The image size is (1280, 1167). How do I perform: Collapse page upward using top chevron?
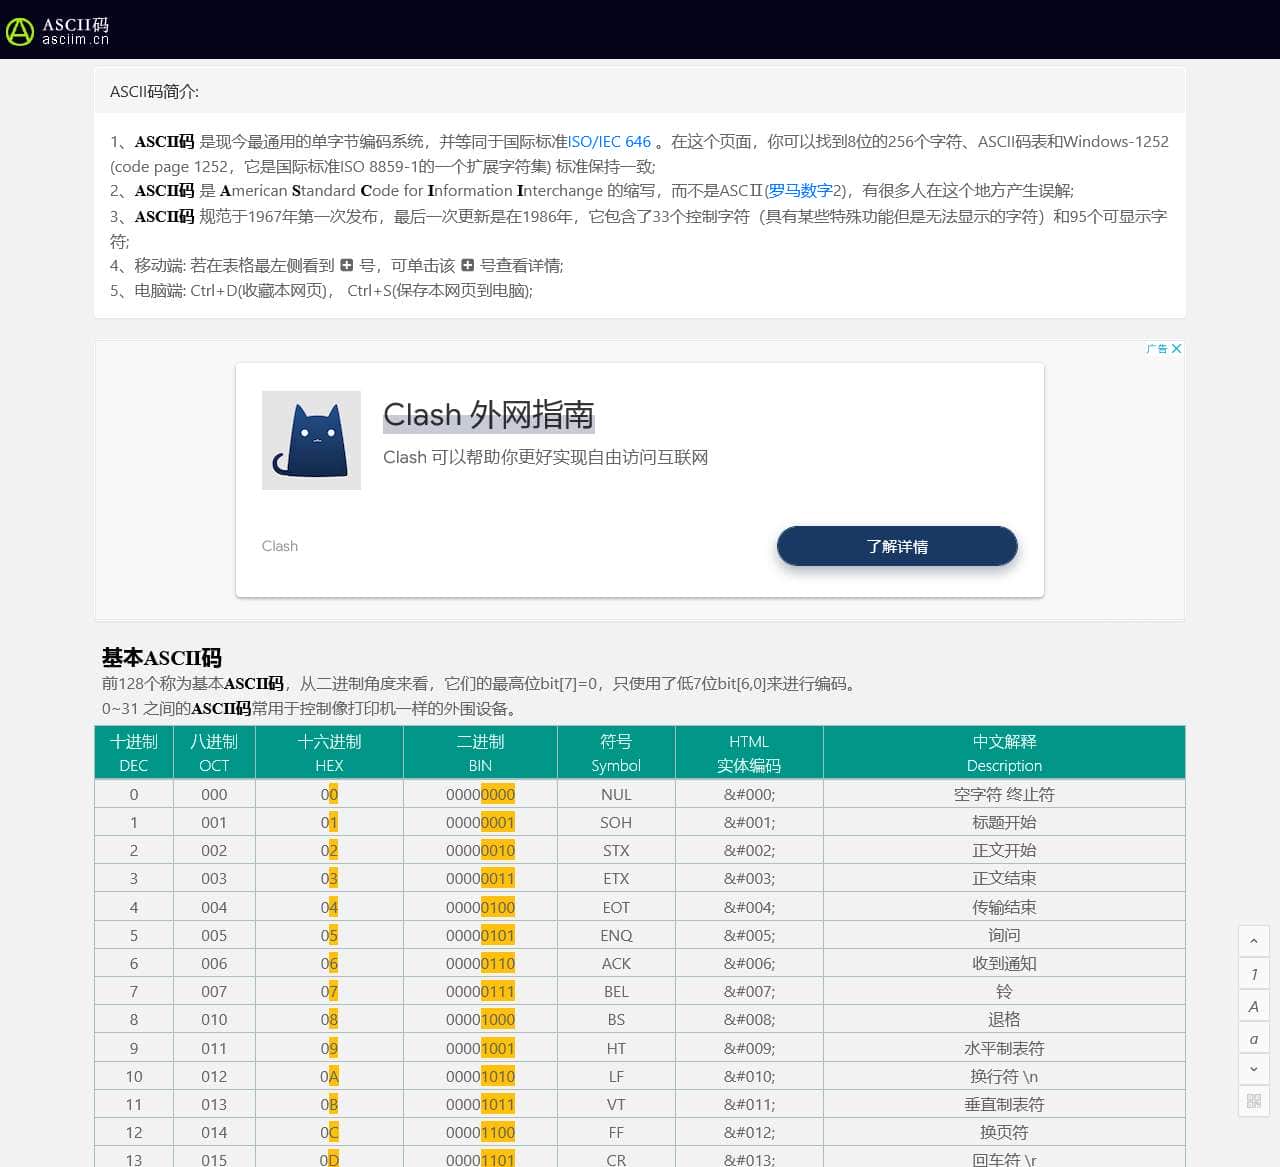1253,941
